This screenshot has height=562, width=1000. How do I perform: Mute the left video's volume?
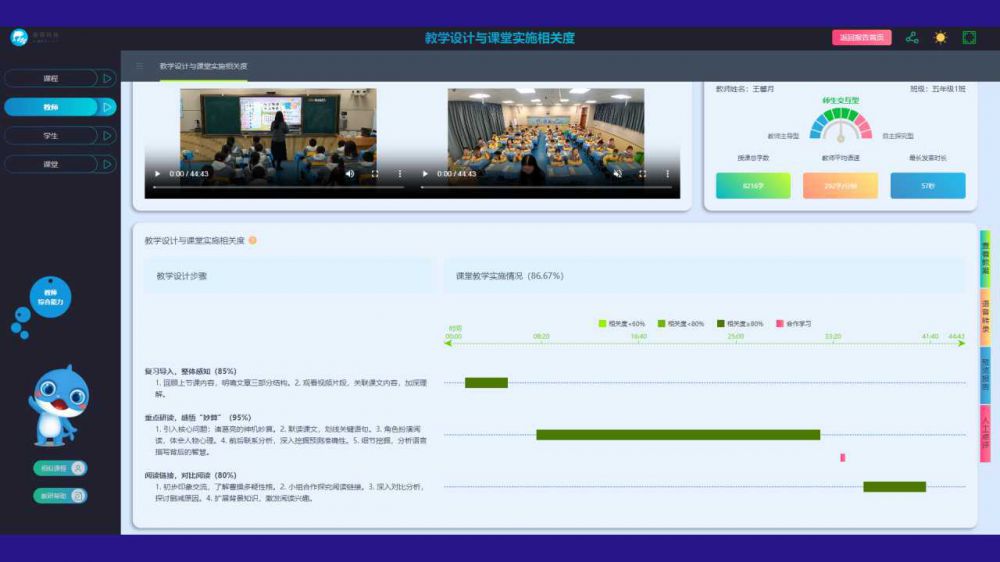pos(349,174)
